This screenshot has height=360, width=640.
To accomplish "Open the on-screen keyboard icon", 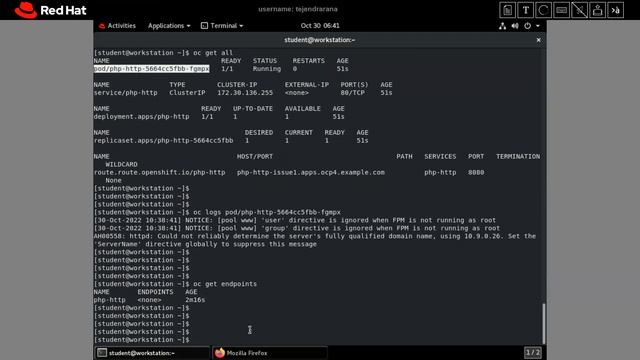I will [561, 10].
